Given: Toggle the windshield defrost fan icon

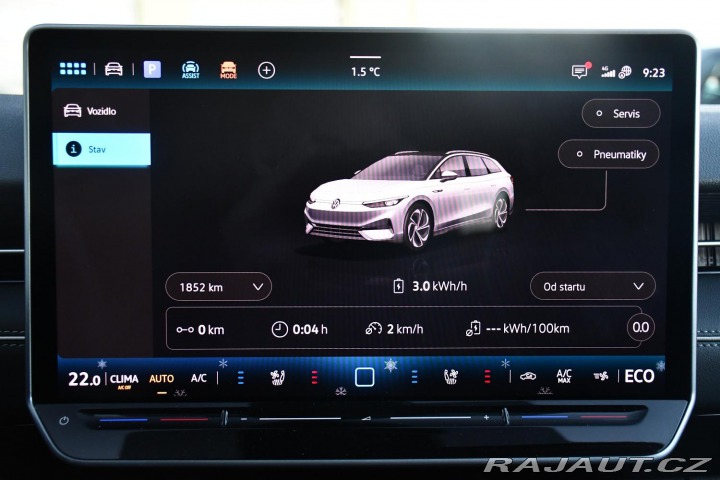Looking at the screenshot, I should [601, 377].
